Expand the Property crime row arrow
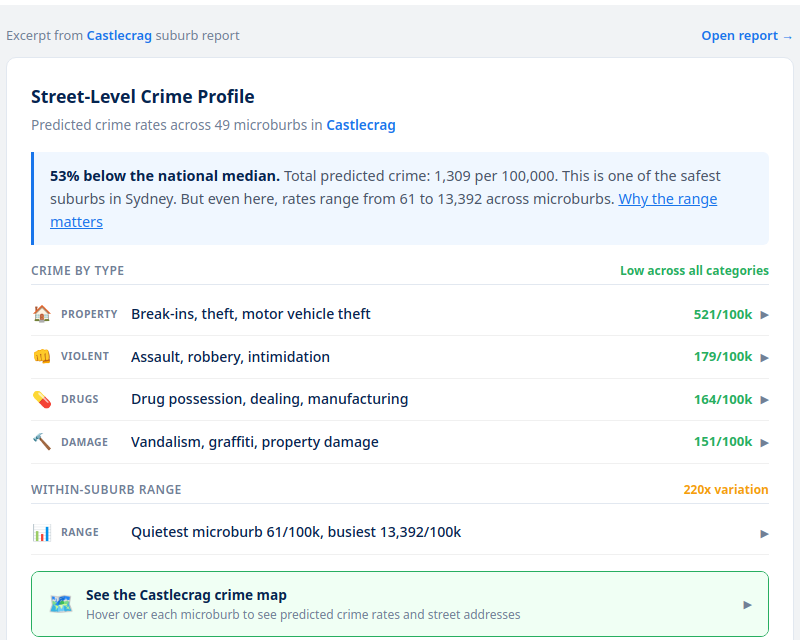 coord(764,315)
